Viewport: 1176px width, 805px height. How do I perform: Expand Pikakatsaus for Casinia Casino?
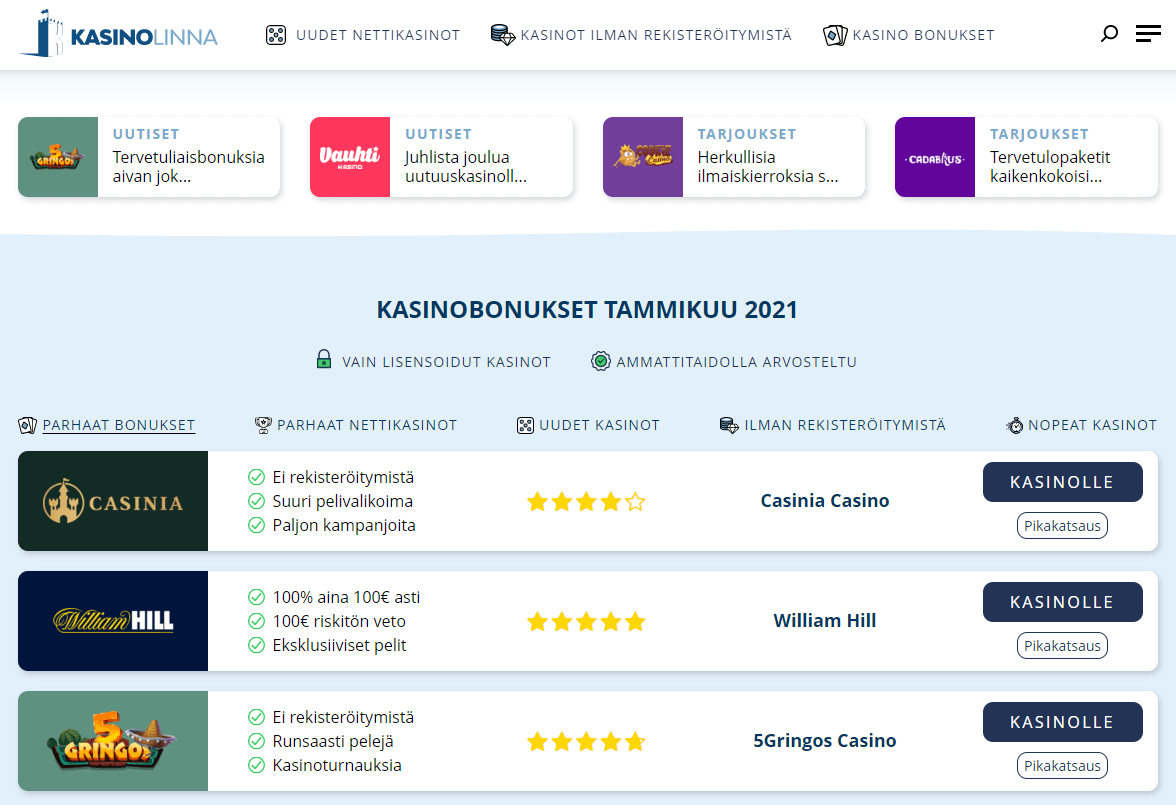(1062, 526)
